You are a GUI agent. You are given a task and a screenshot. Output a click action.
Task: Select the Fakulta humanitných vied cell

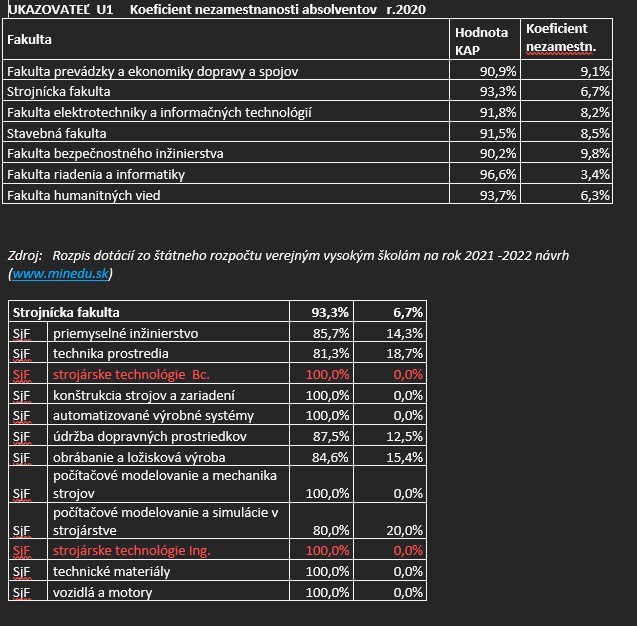tap(84, 196)
